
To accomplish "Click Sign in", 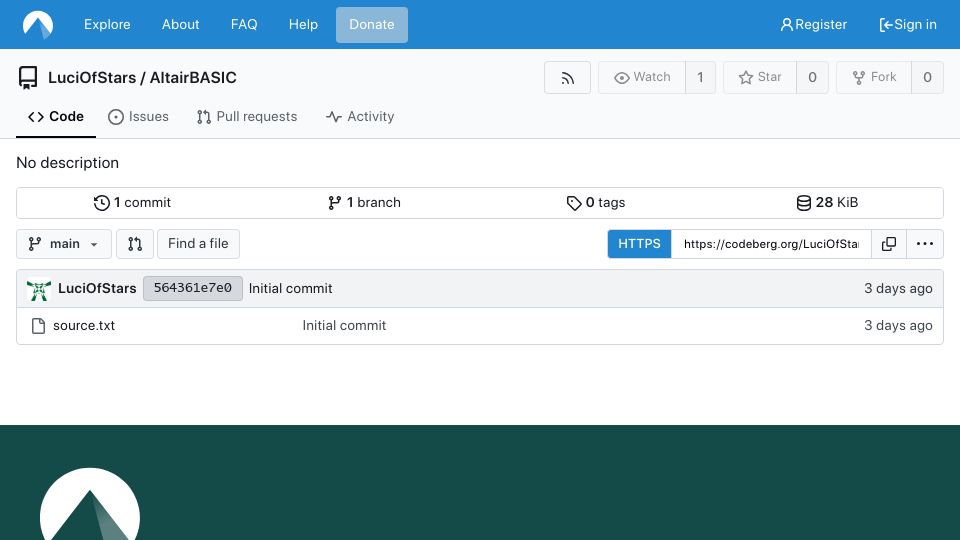I will 908,24.
